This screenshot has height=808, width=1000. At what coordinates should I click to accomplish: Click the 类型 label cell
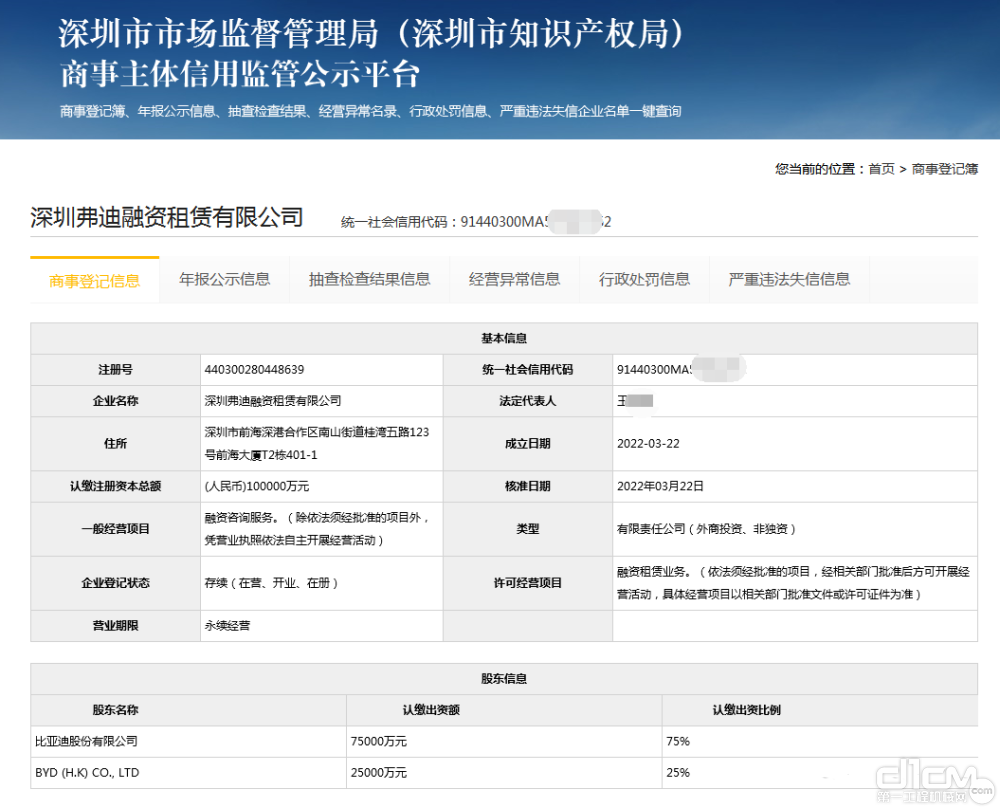pyautogui.click(x=527, y=529)
